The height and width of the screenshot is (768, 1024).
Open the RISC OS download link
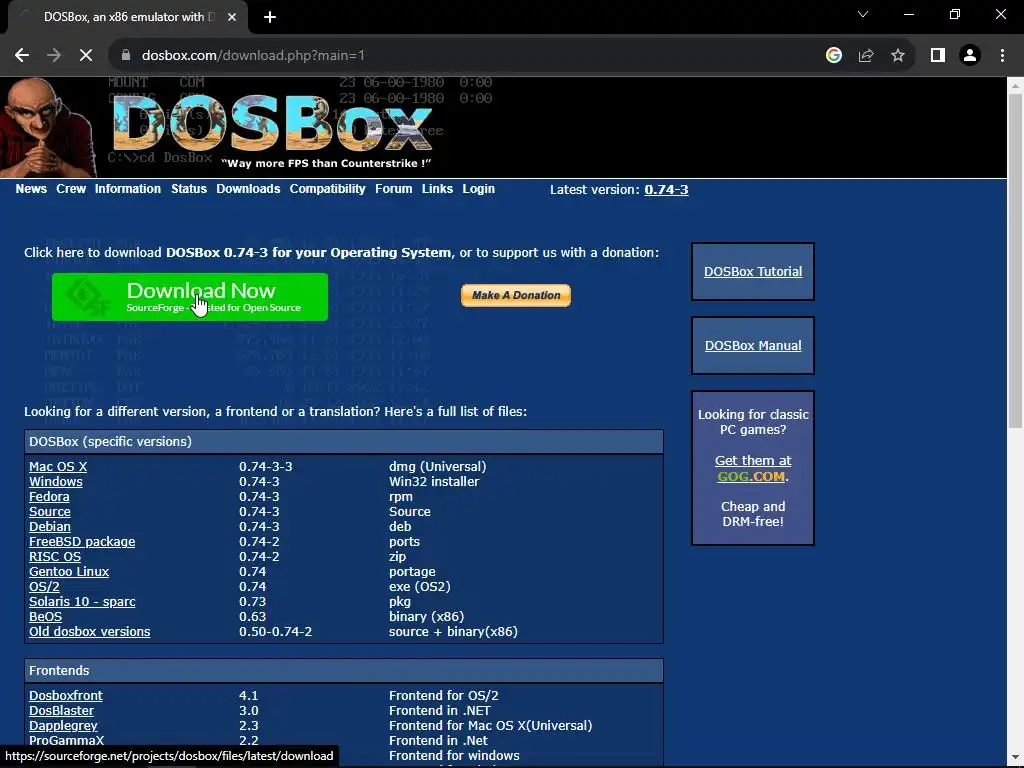click(55, 556)
